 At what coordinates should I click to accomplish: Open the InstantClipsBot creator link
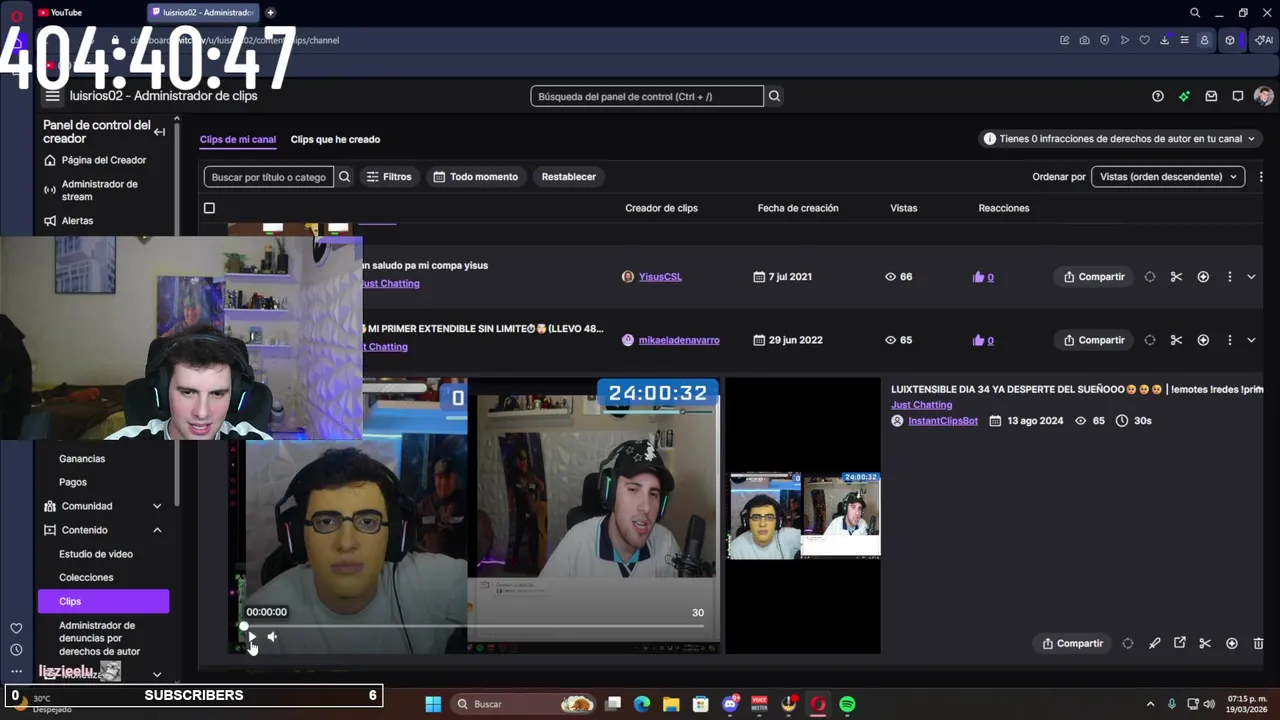pyautogui.click(x=943, y=421)
